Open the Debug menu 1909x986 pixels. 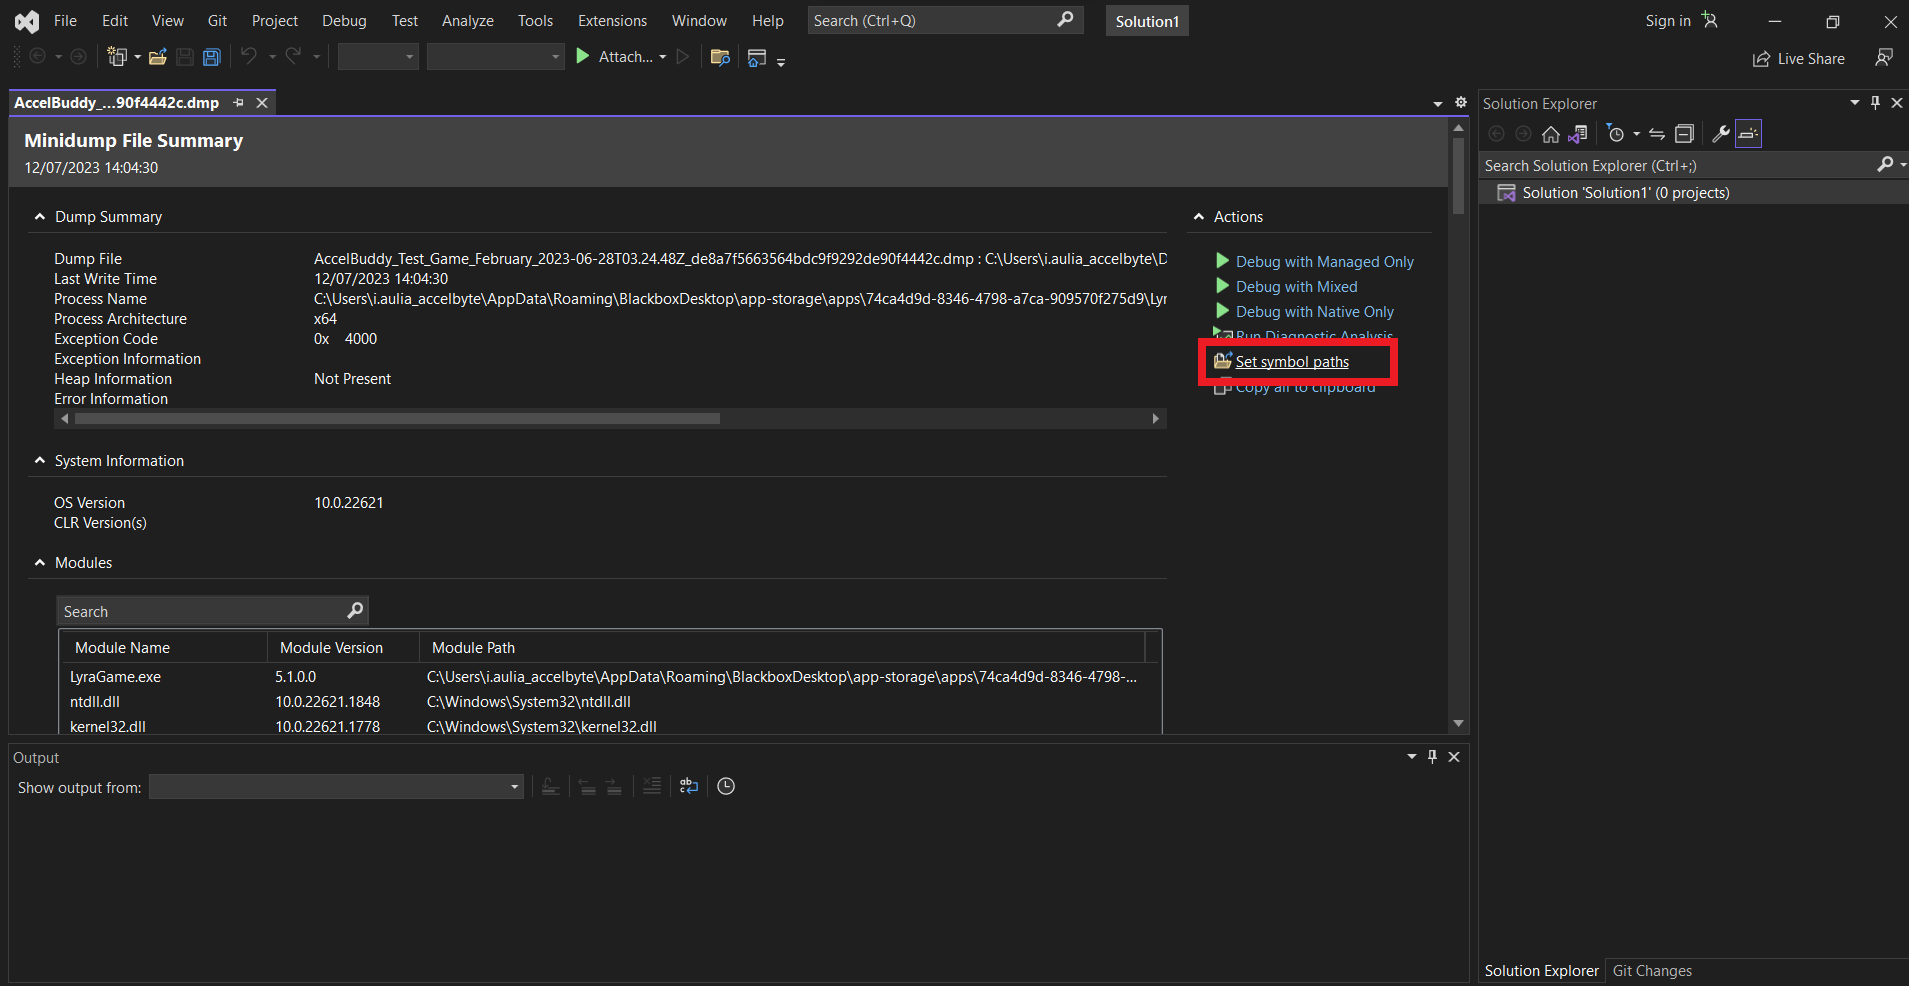tap(344, 21)
